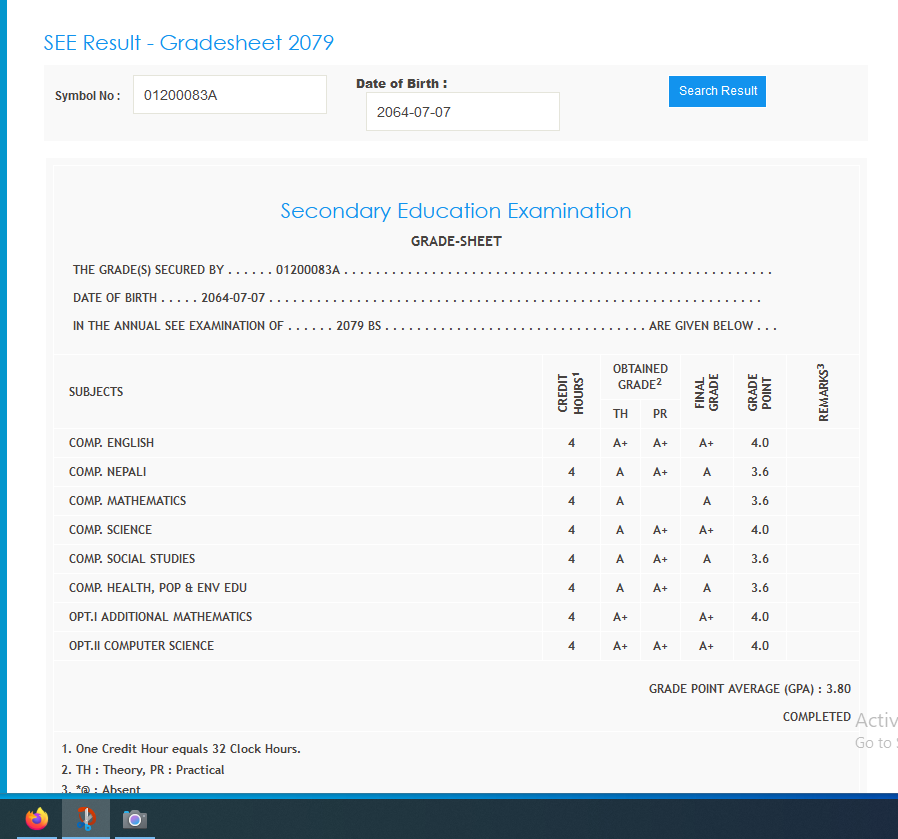The image size is (898, 839).
Task: Click the Search Result button
Action: pos(717,91)
